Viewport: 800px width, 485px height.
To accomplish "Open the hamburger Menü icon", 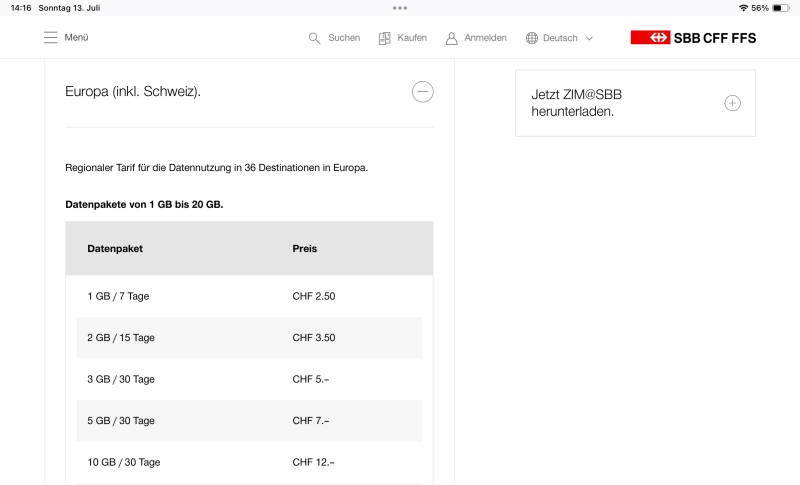I will point(50,38).
